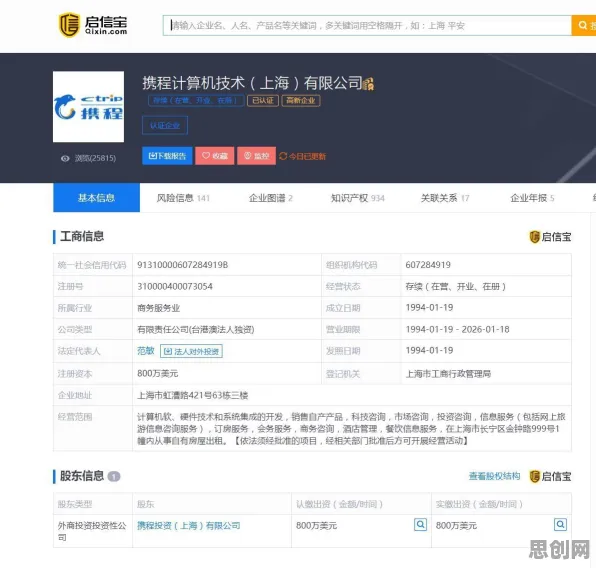The image size is (596, 568).
Task: Open the 企业图谱 tab
Action: tap(271, 198)
